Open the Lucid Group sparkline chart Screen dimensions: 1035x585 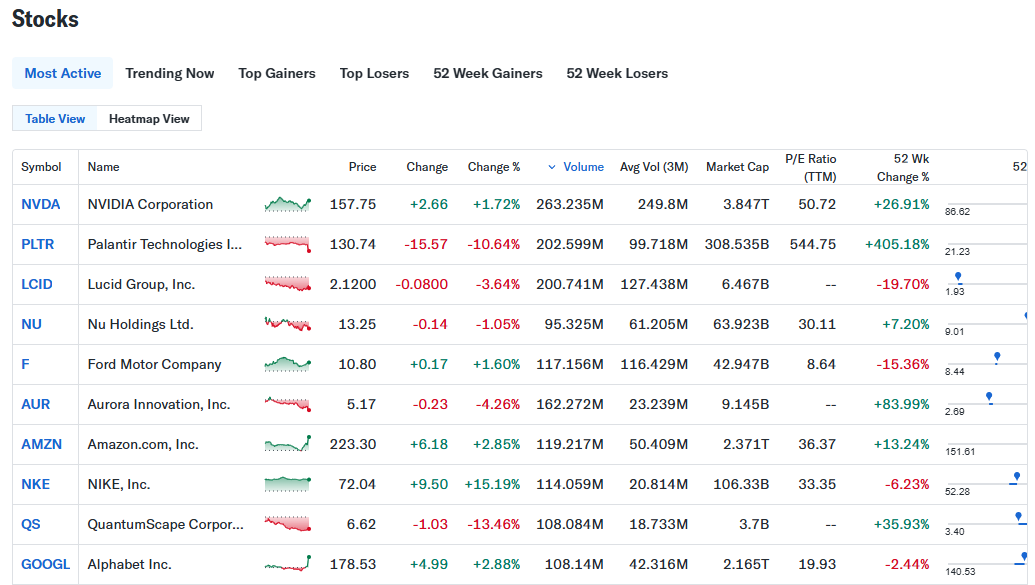[x=288, y=285]
